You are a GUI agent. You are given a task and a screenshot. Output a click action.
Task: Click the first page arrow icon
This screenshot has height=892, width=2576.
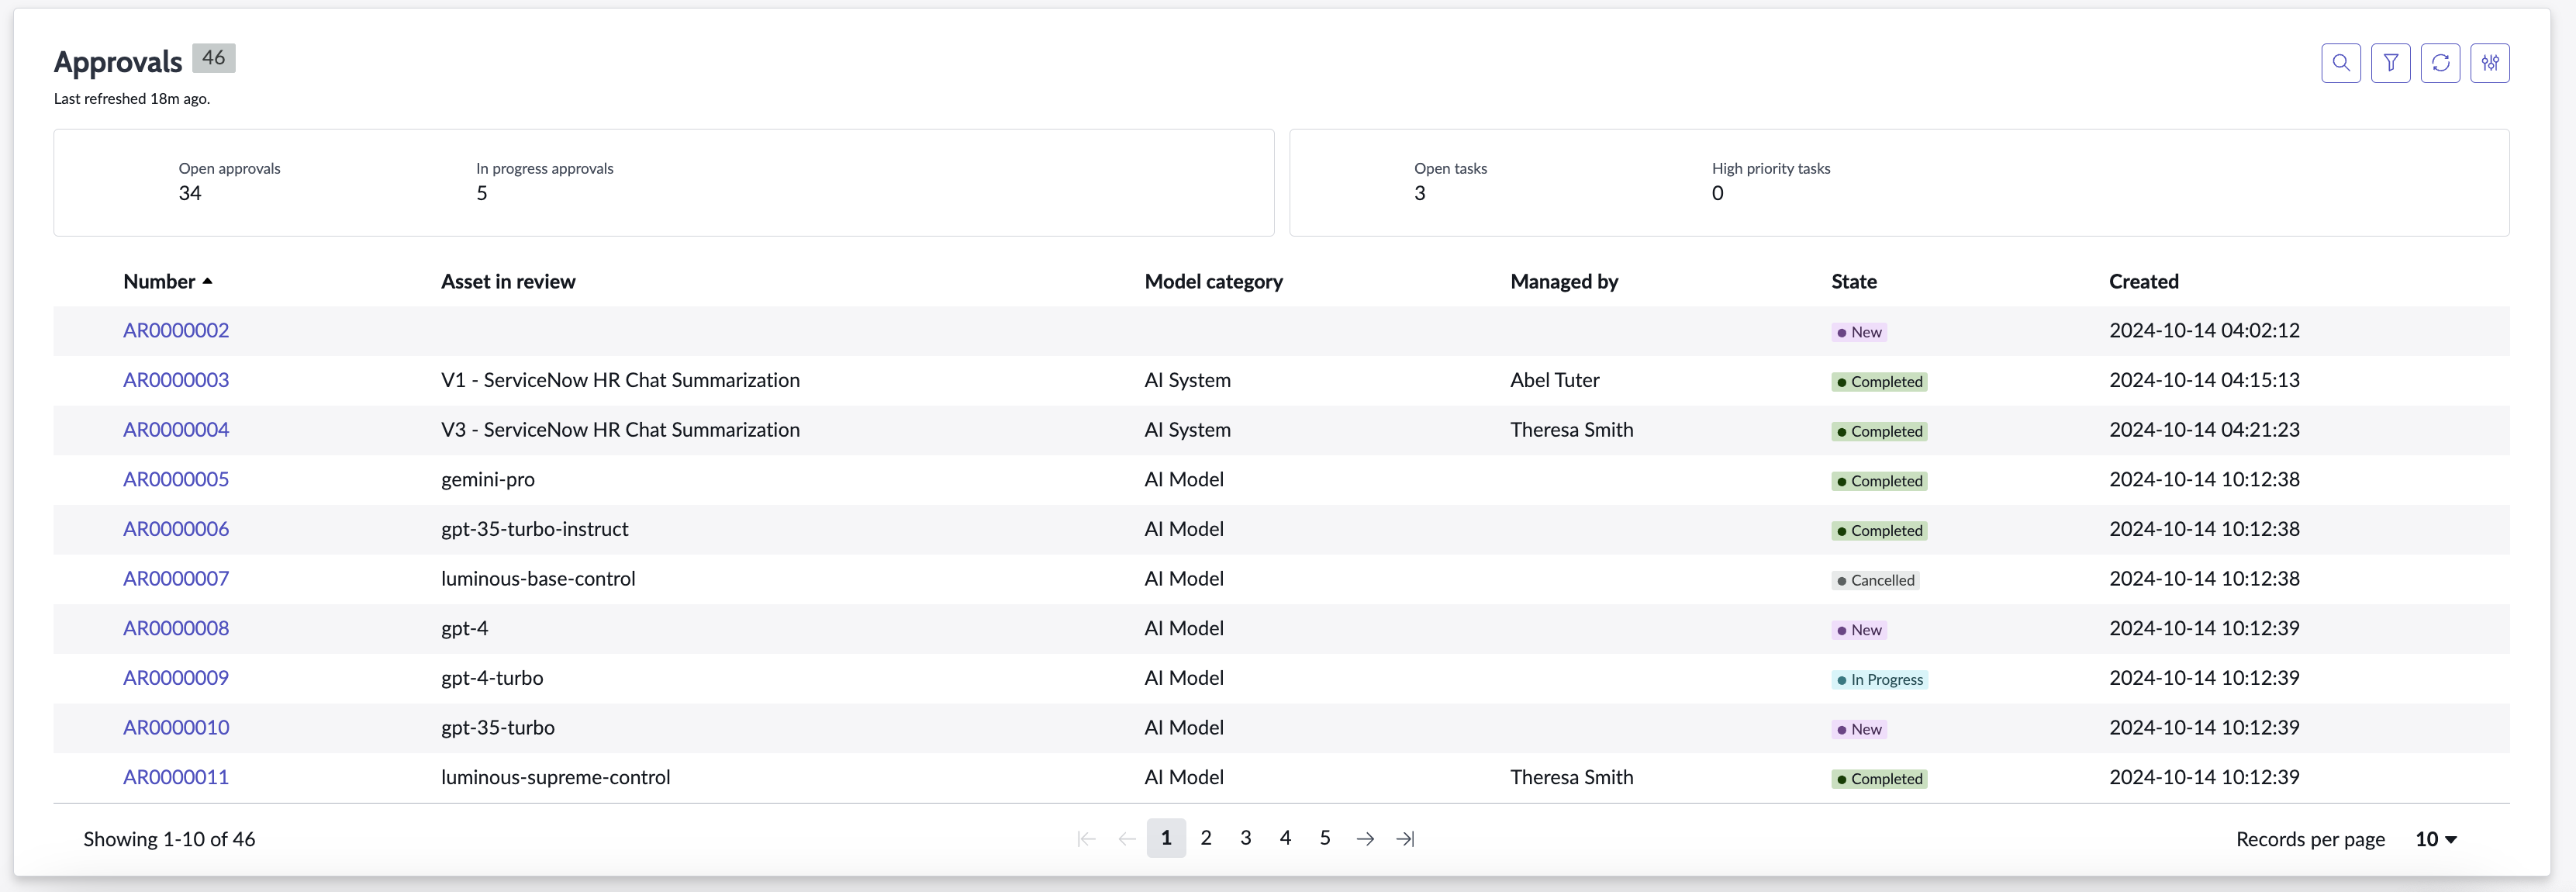click(x=1087, y=839)
